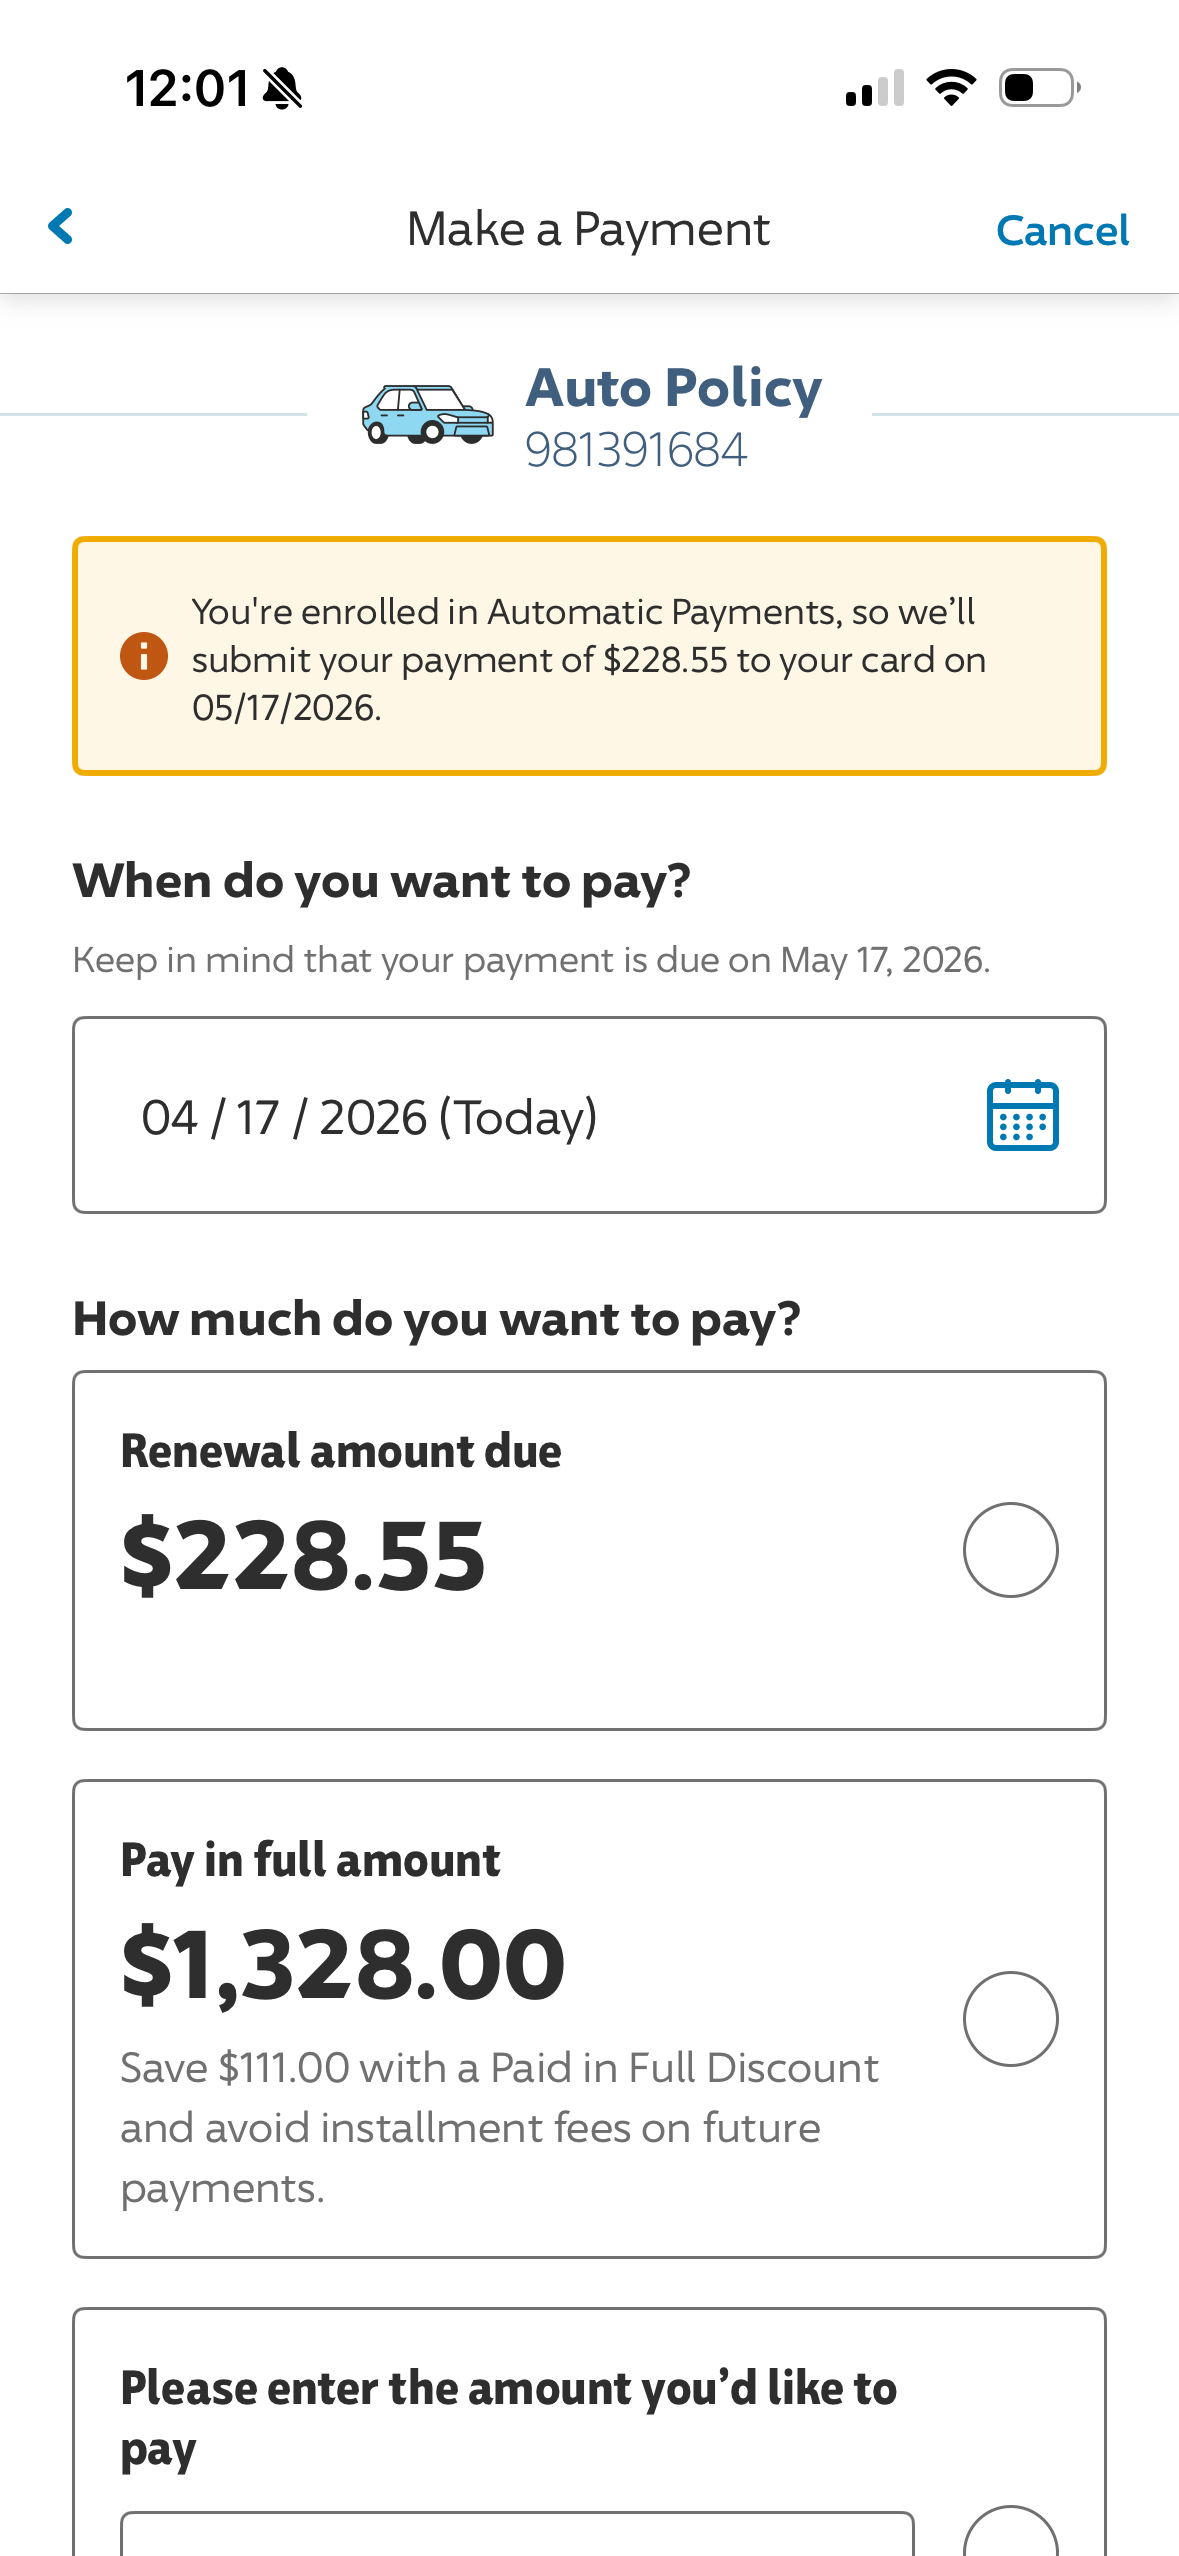Tap the cellular signal bars icon

[875, 89]
